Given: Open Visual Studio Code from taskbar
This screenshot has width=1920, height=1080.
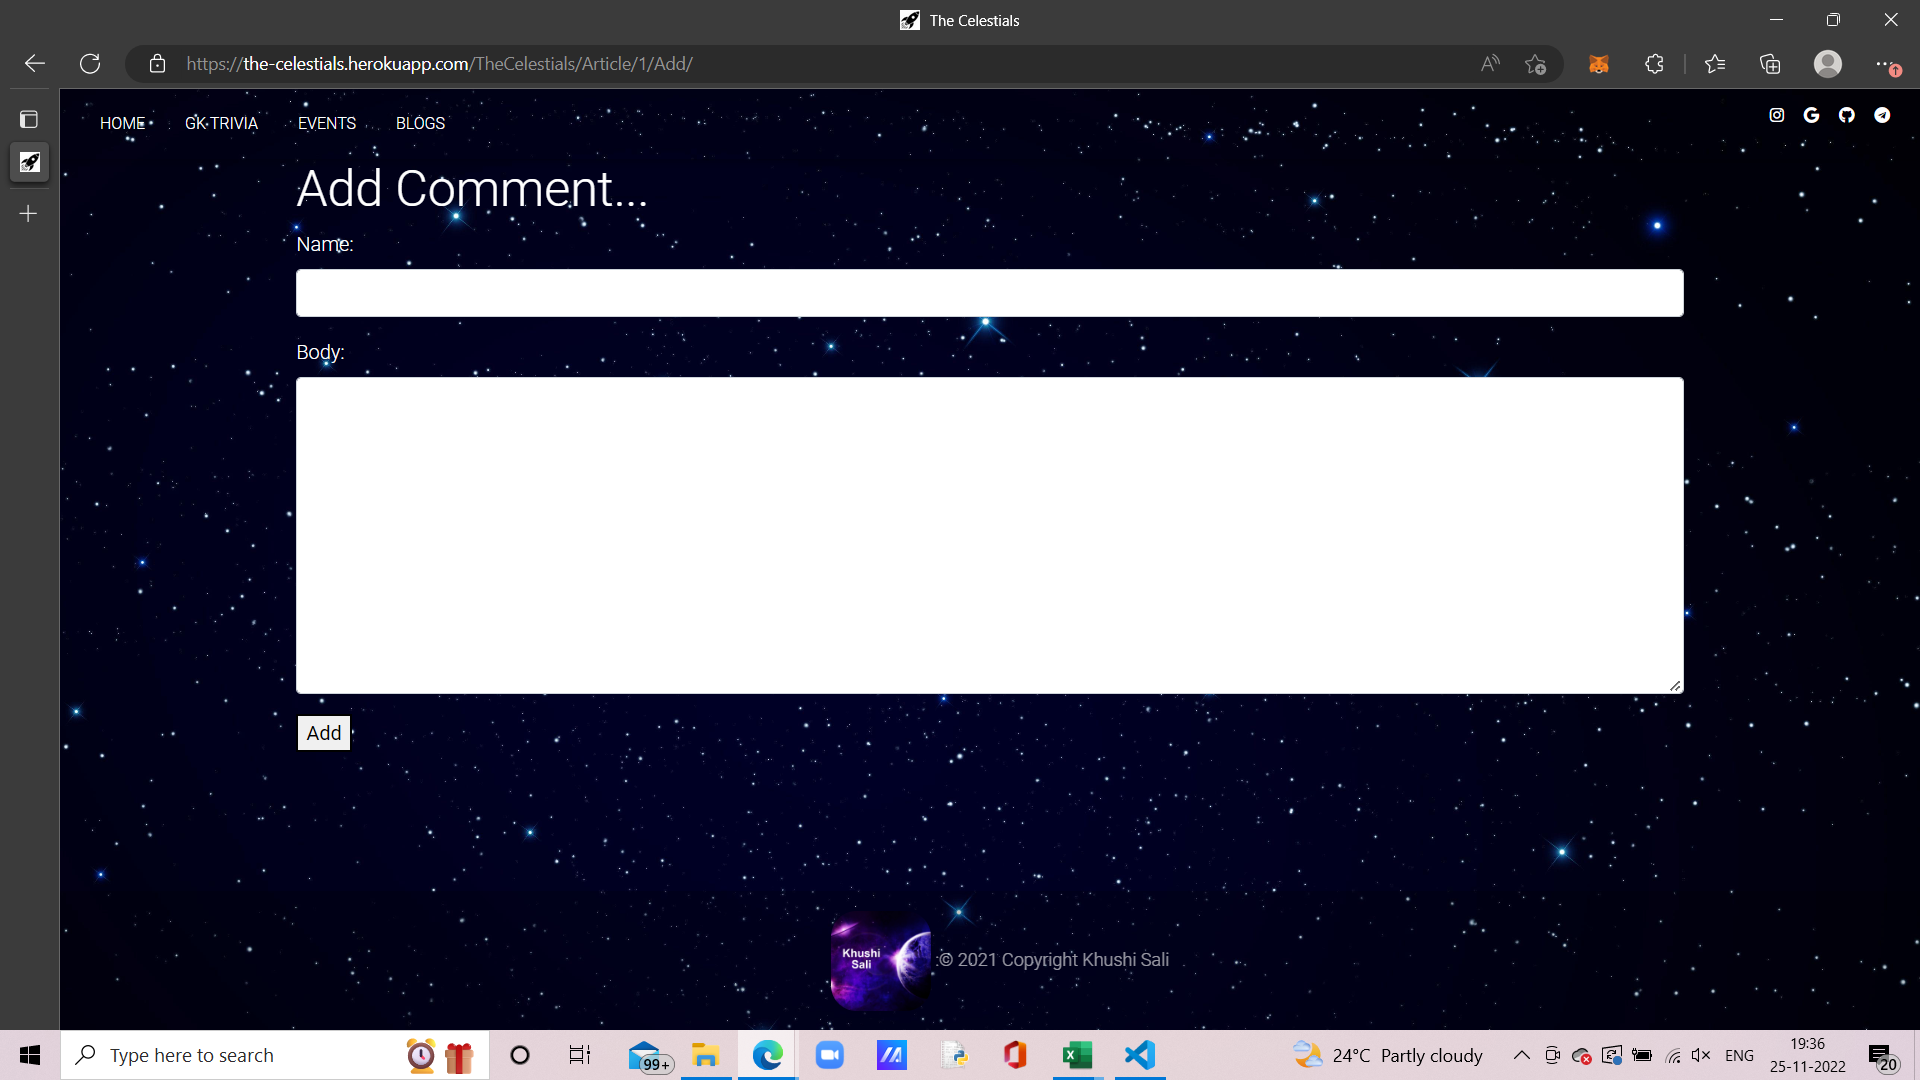Looking at the screenshot, I should [x=1140, y=1055].
